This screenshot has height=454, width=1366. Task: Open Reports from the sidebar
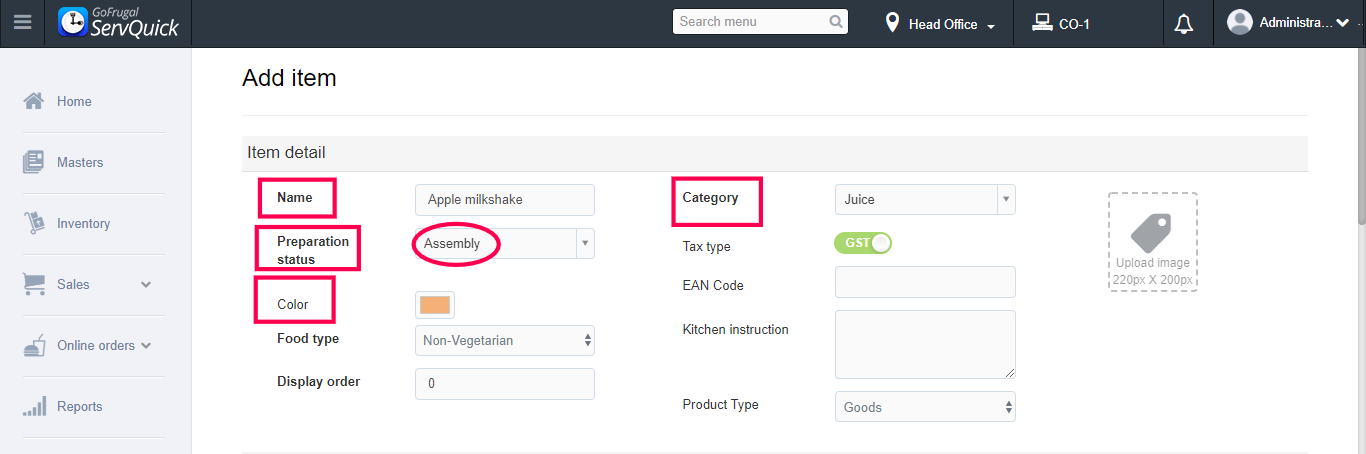[x=79, y=406]
